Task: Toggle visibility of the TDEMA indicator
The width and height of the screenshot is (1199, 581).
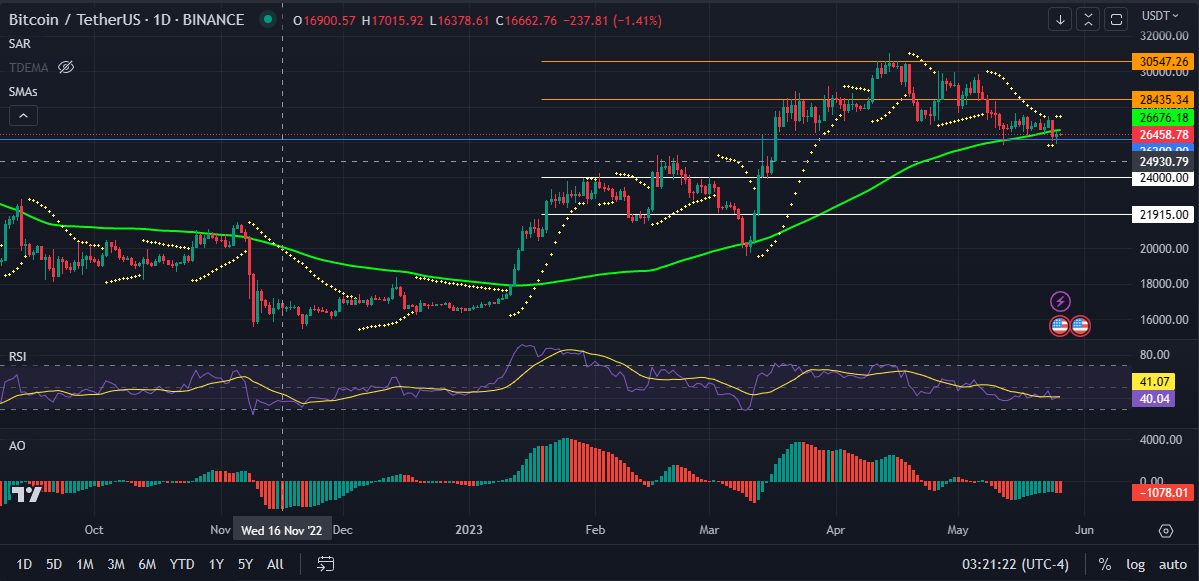Action: [66, 67]
